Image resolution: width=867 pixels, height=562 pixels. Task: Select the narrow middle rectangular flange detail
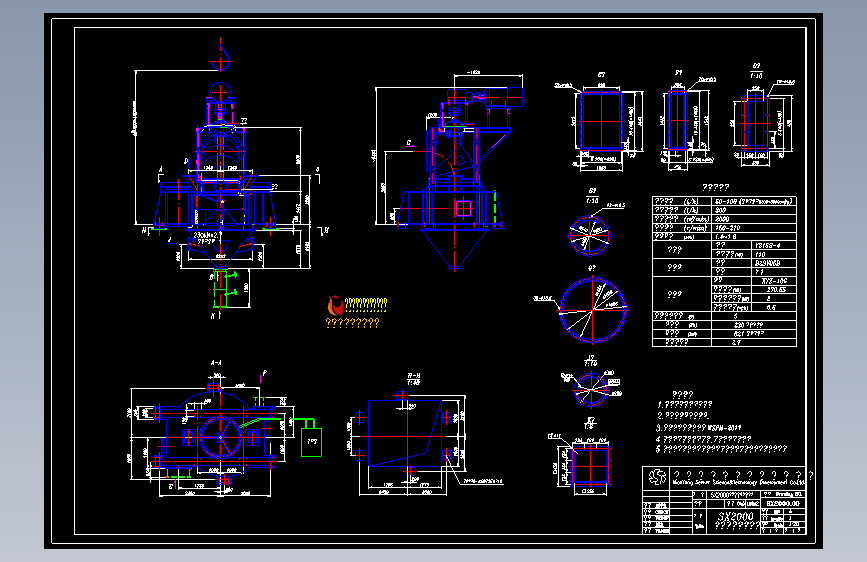677,121
